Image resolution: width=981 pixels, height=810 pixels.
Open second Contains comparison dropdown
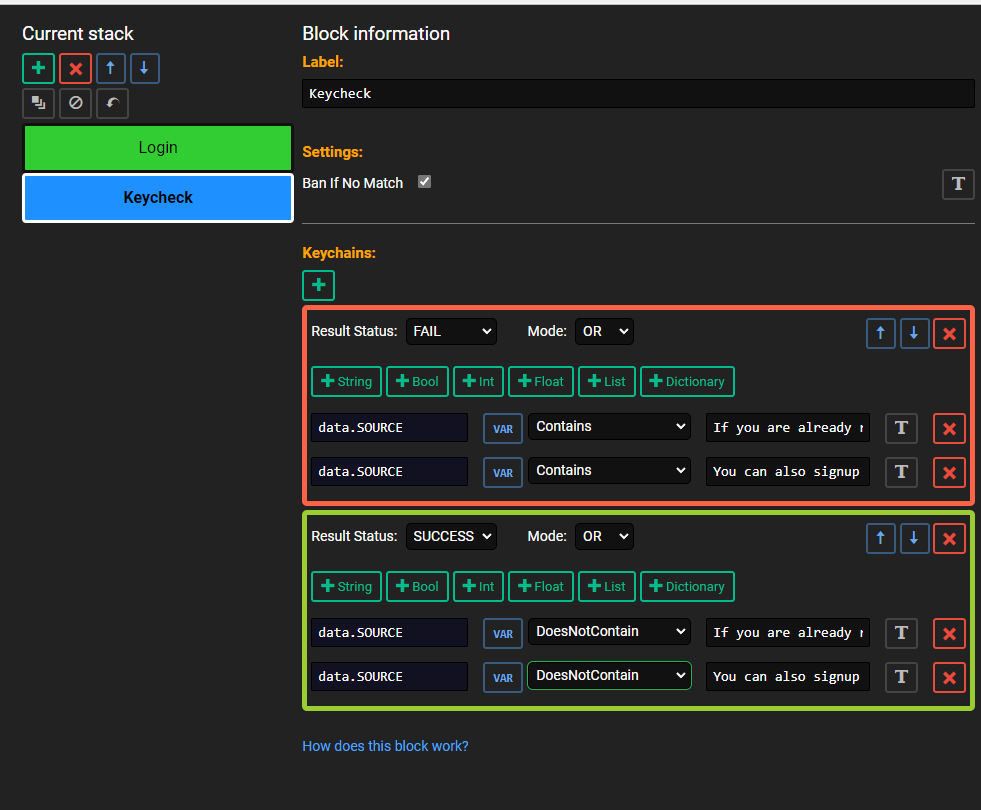609,470
